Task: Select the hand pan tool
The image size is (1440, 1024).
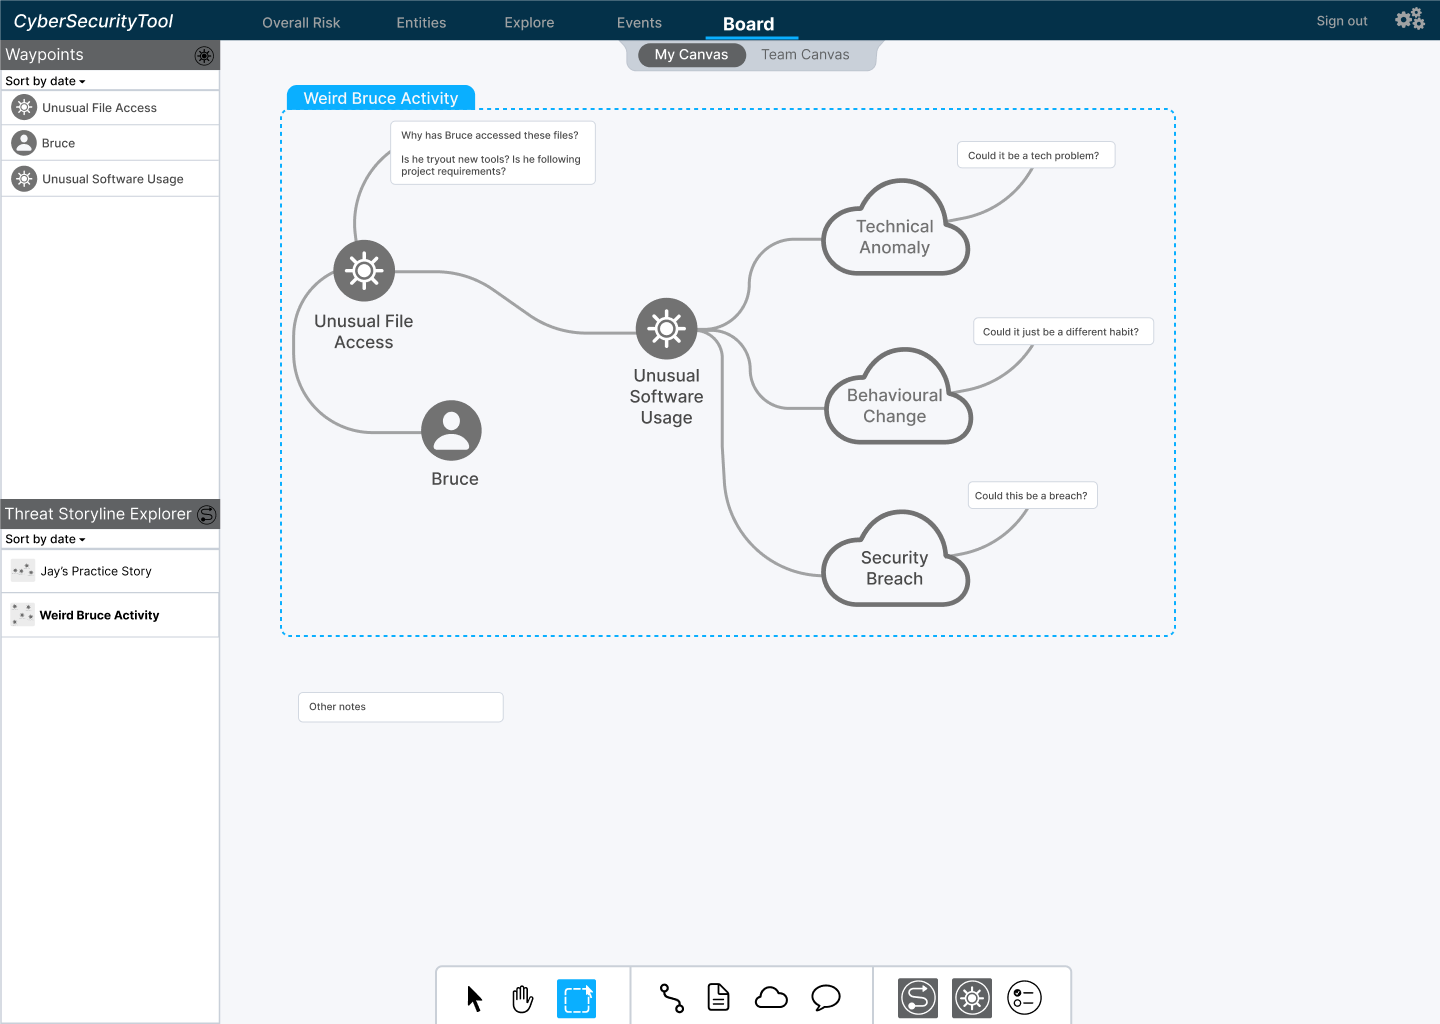Action: (x=523, y=998)
